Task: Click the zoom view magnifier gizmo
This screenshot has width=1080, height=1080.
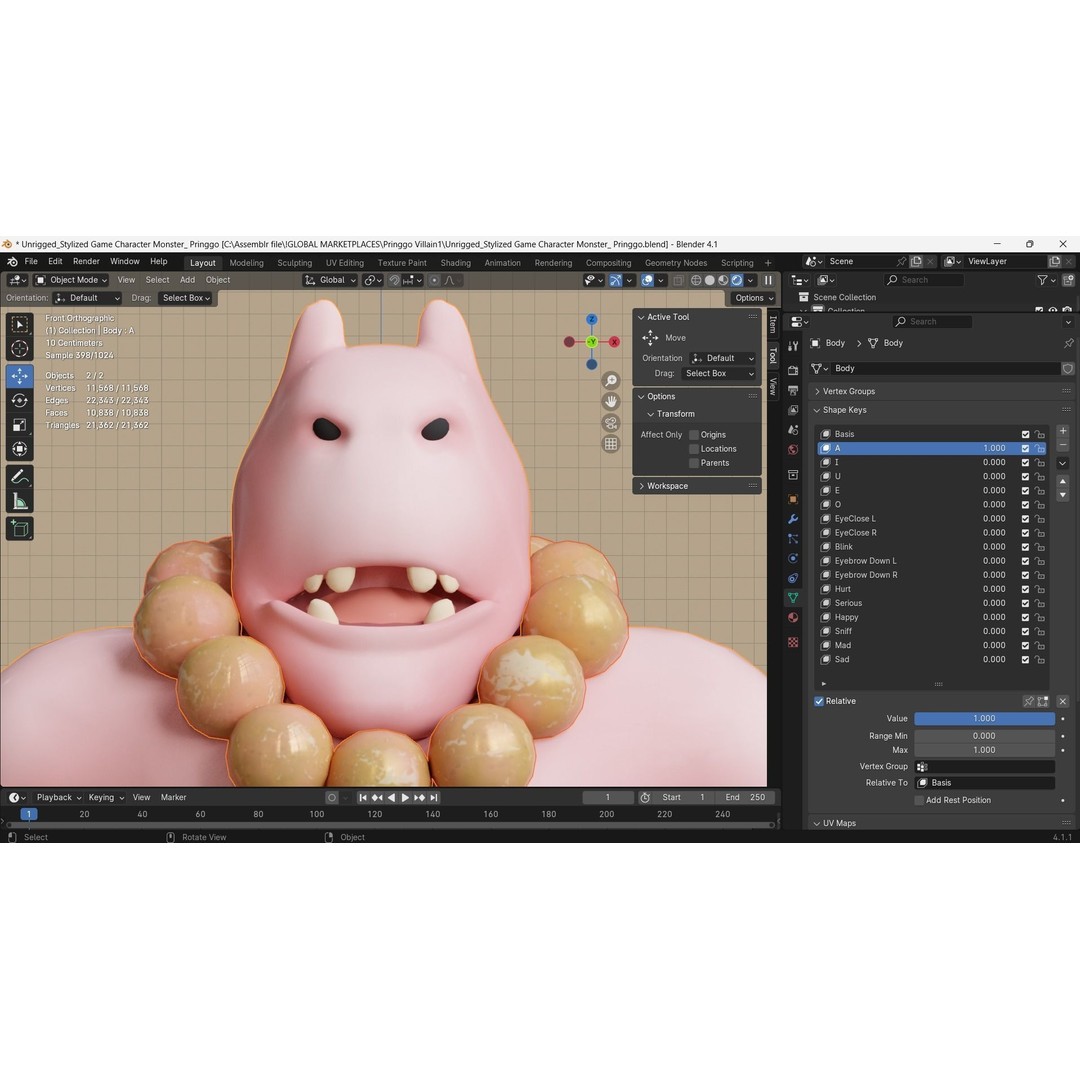Action: pos(611,380)
